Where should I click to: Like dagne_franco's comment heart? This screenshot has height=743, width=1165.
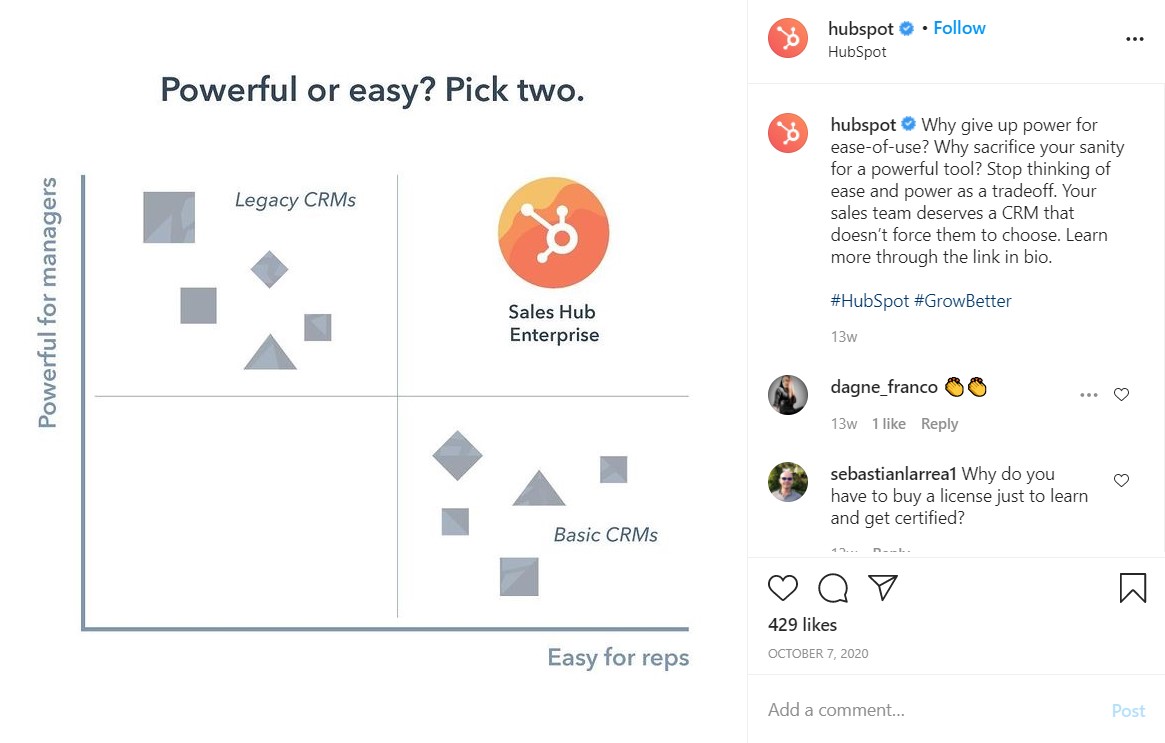(1121, 395)
